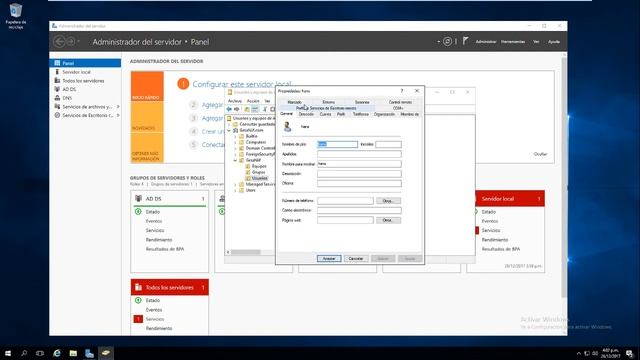Click the Nombre de pila field
Image resolution: width=640 pixels, height=360 pixels.
coord(338,144)
